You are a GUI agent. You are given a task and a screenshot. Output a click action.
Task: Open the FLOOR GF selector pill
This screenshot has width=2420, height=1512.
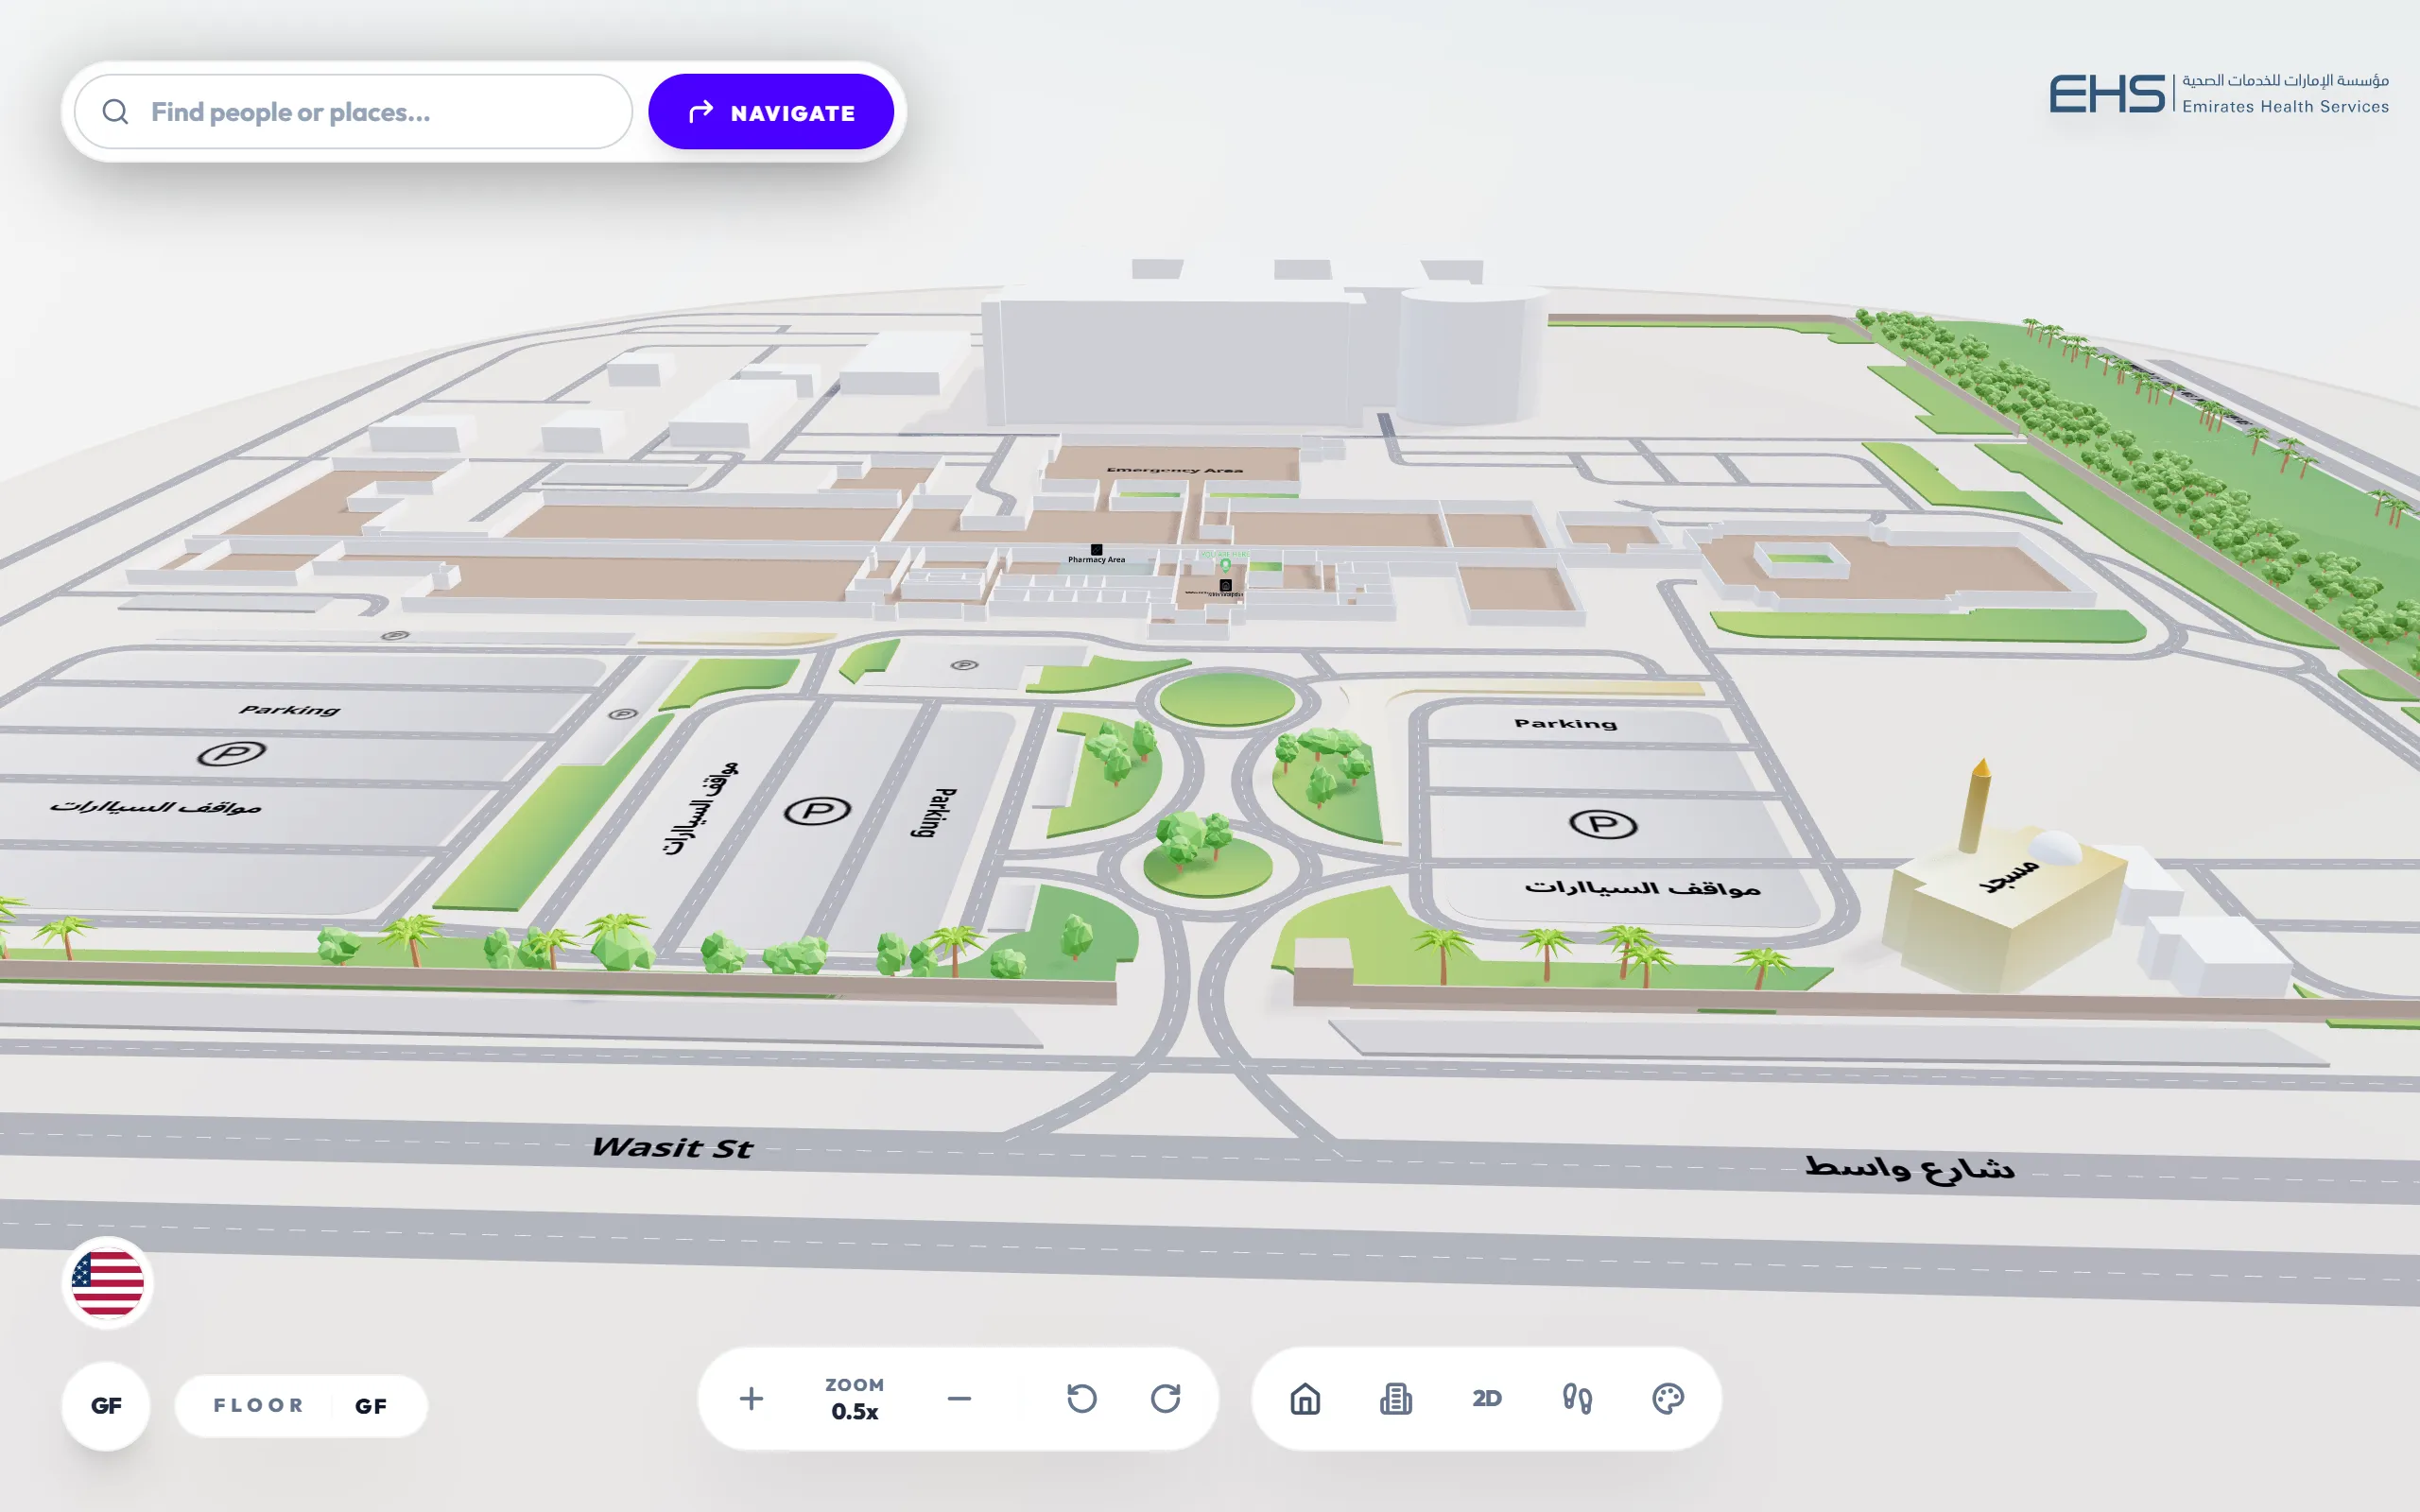(x=301, y=1405)
